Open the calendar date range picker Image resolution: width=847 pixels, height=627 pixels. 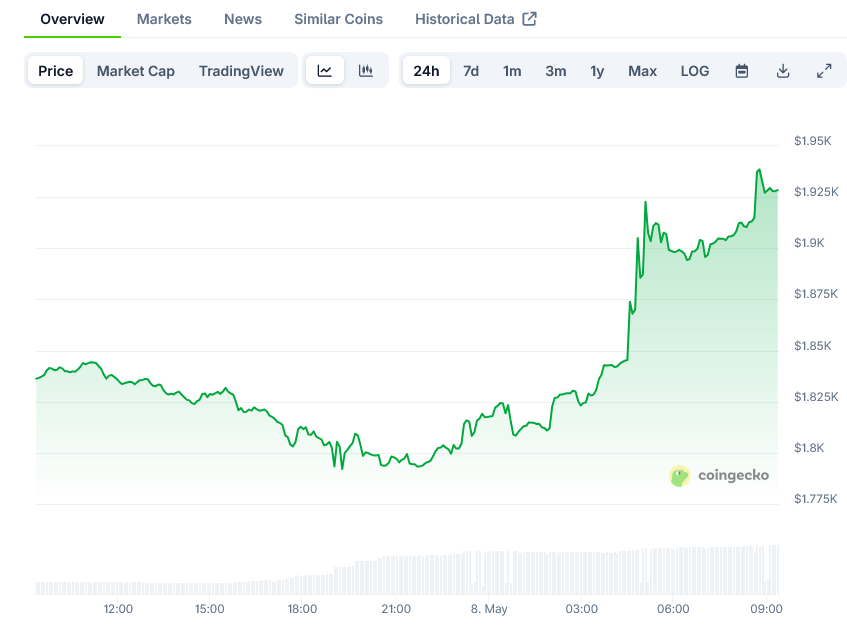(x=742, y=71)
